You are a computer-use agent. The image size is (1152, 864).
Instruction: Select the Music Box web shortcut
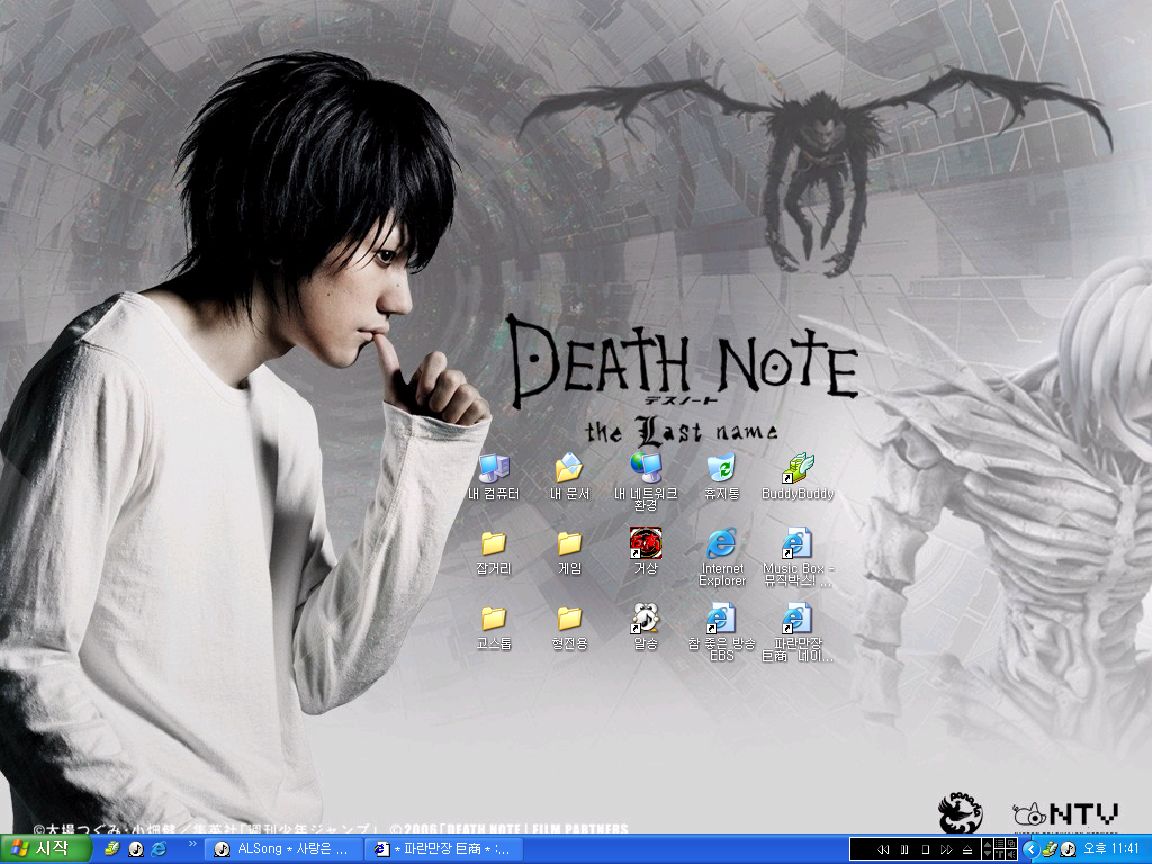pos(798,558)
